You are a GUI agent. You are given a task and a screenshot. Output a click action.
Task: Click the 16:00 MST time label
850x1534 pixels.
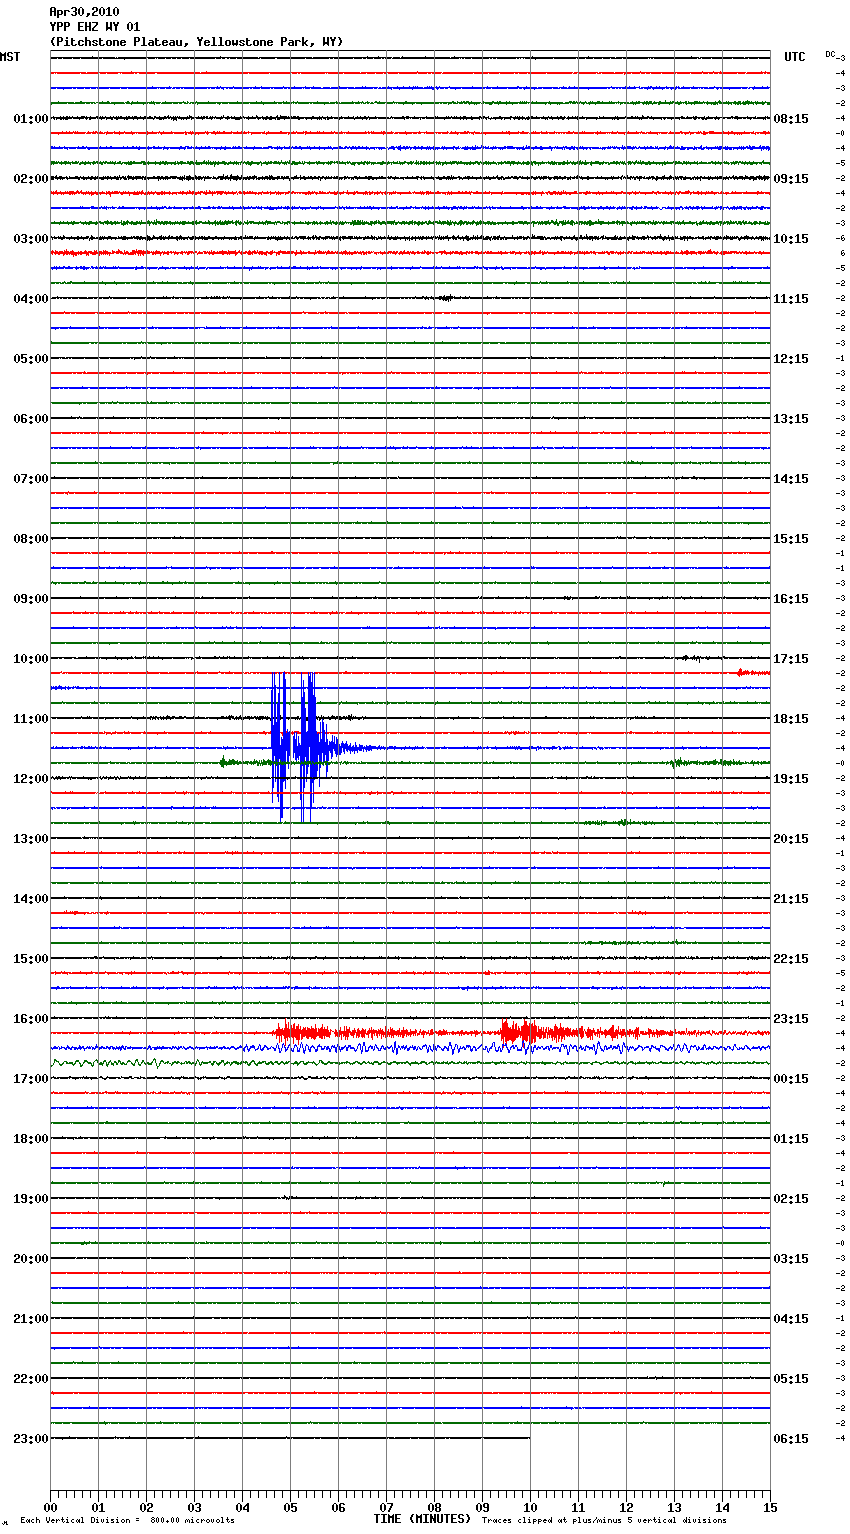click(x=30, y=1019)
